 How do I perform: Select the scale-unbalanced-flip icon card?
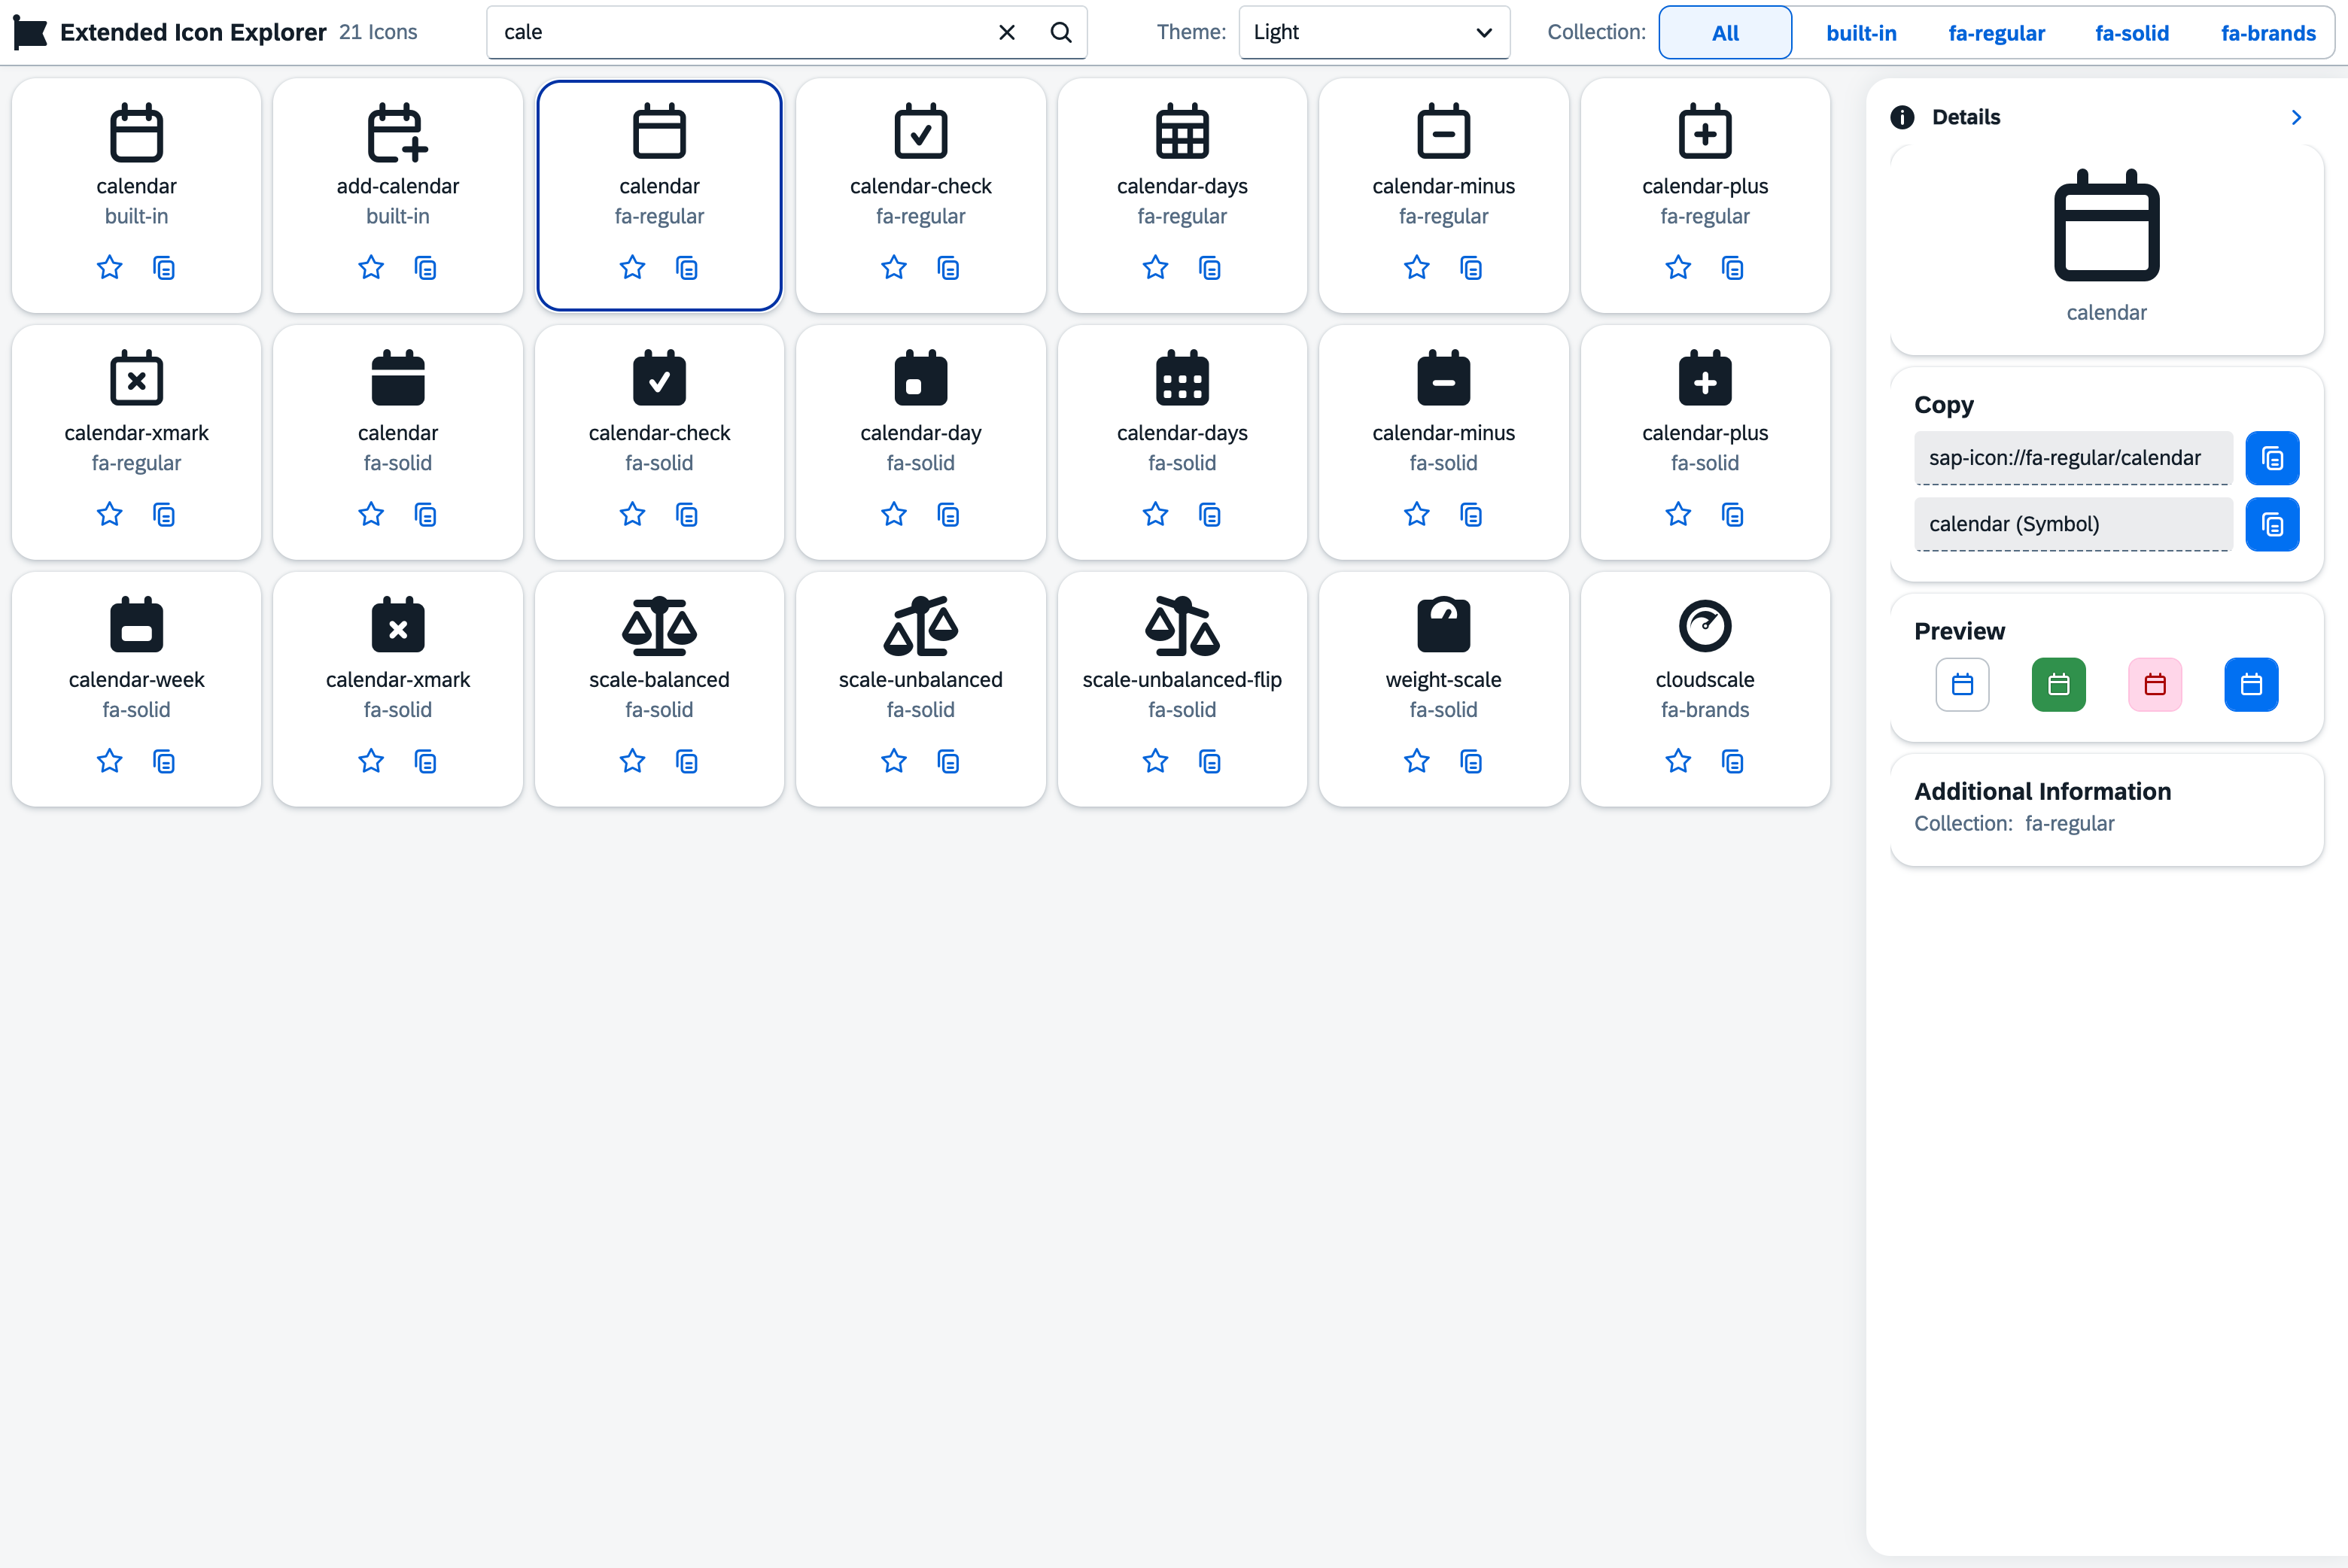point(1182,689)
